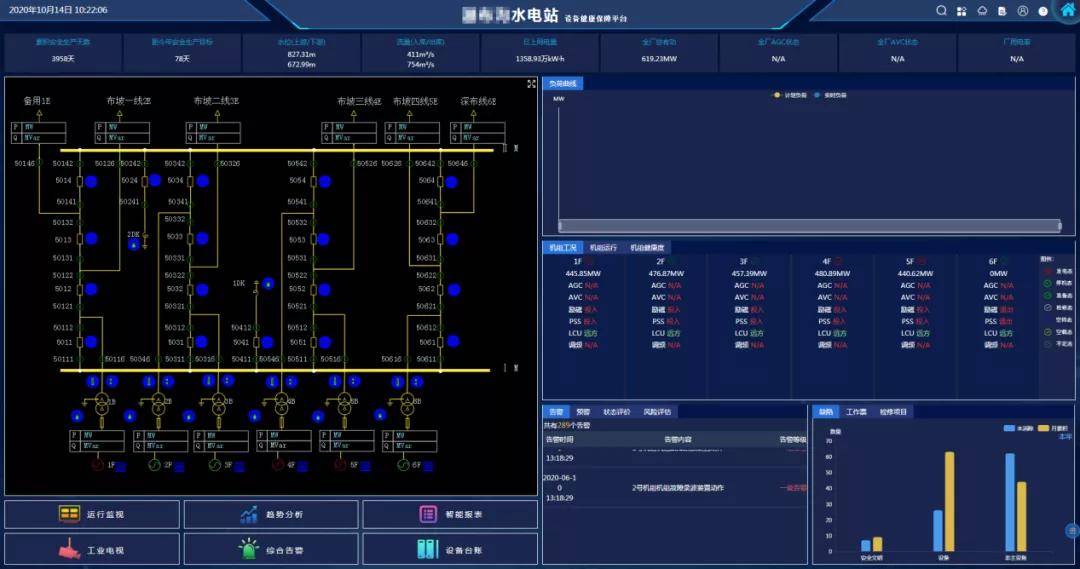Click the document icon in top toolbar

point(1002,11)
